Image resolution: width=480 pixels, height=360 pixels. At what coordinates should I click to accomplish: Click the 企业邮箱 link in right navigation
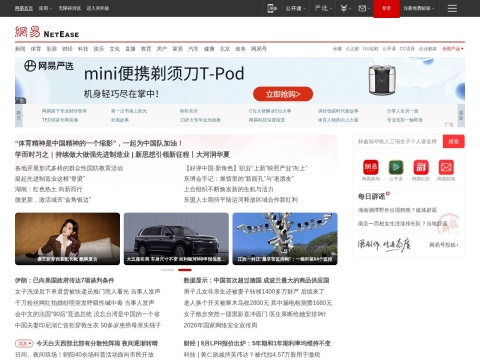pos(428,49)
